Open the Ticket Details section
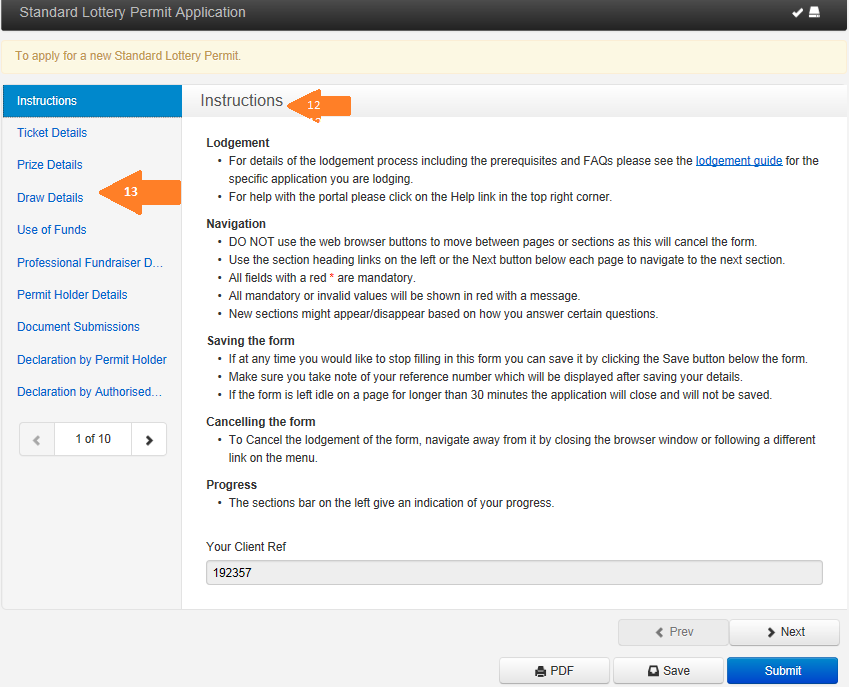Screen dimensions: 849x687 [x=52, y=133]
